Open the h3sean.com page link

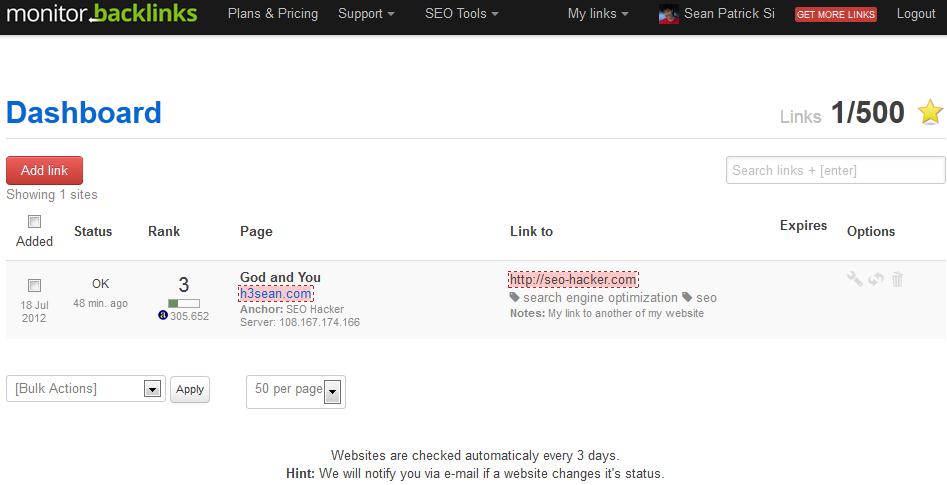coord(275,293)
